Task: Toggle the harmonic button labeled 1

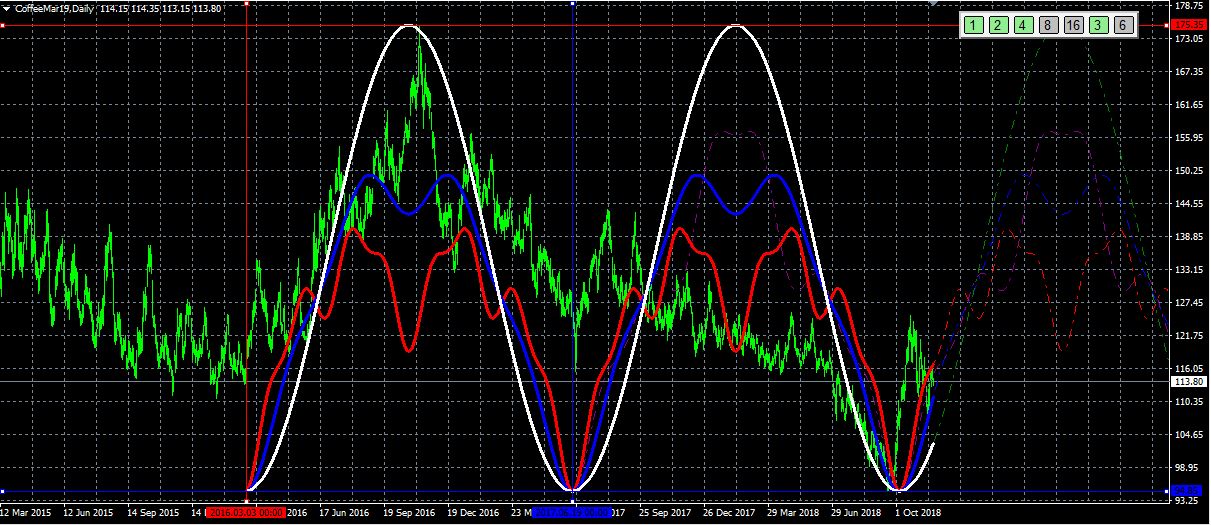Action: pyautogui.click(x=973, y=25)
